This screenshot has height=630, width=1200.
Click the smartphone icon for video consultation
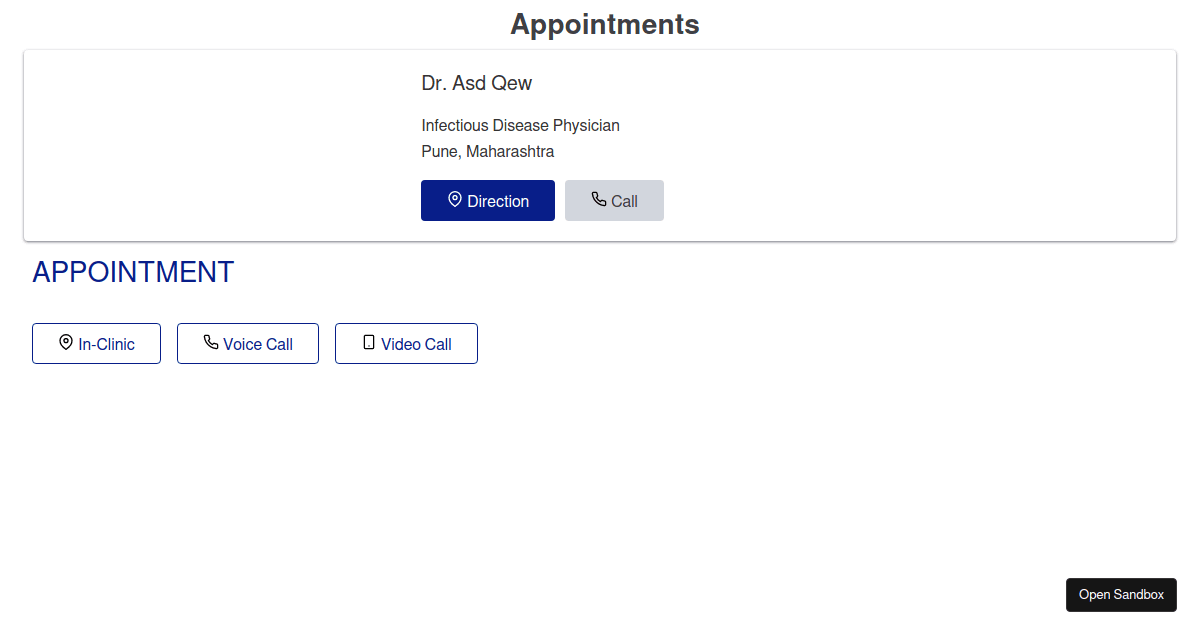(368, 343)
